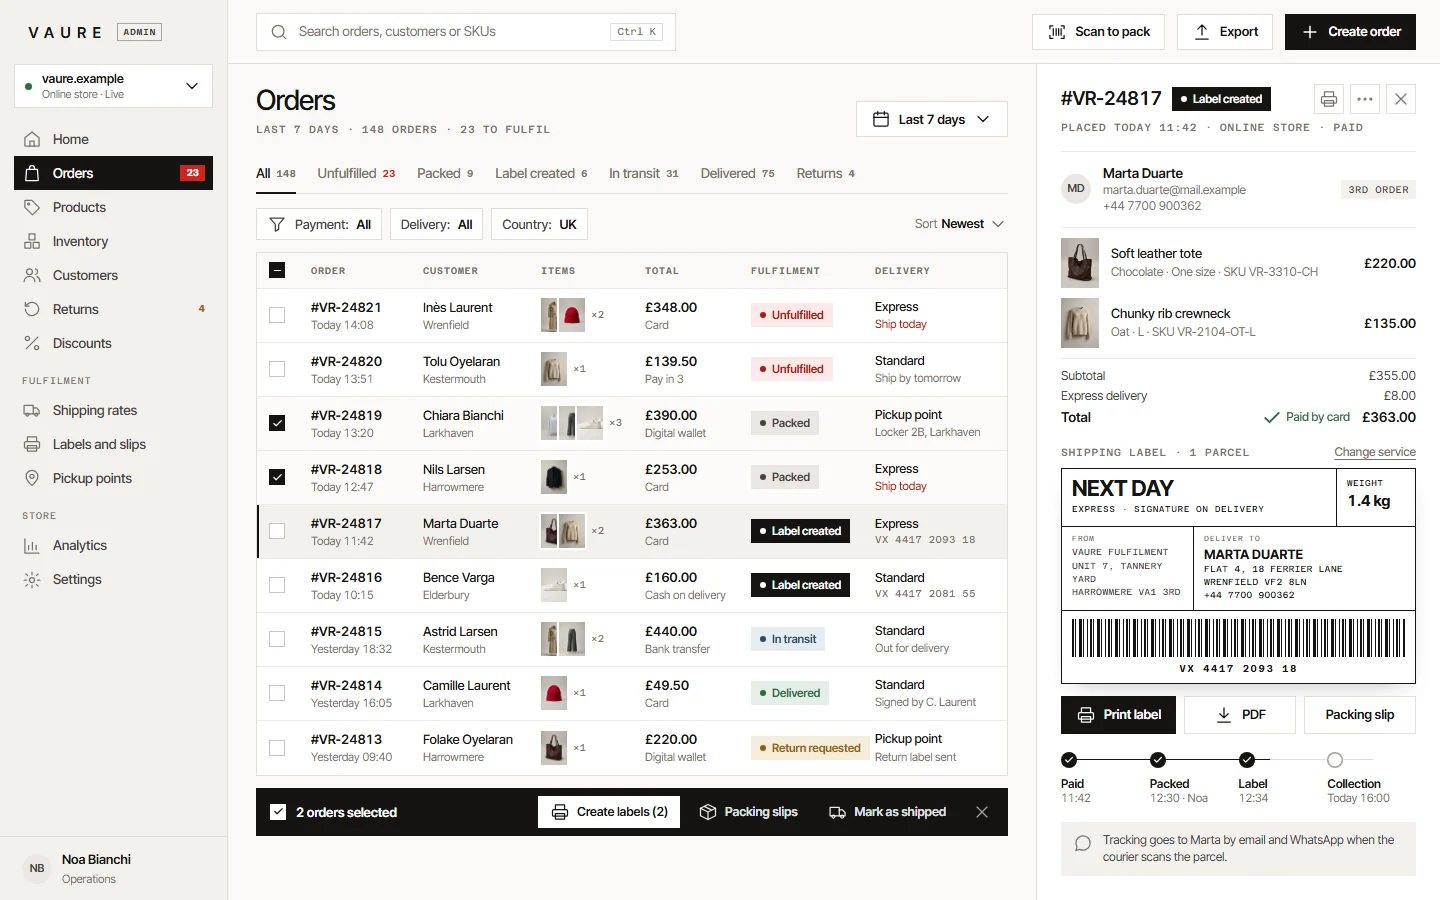The height and width of the screenshot is (900, 1440).
Task: Go to Labels and slips
Action: (113, 444)
